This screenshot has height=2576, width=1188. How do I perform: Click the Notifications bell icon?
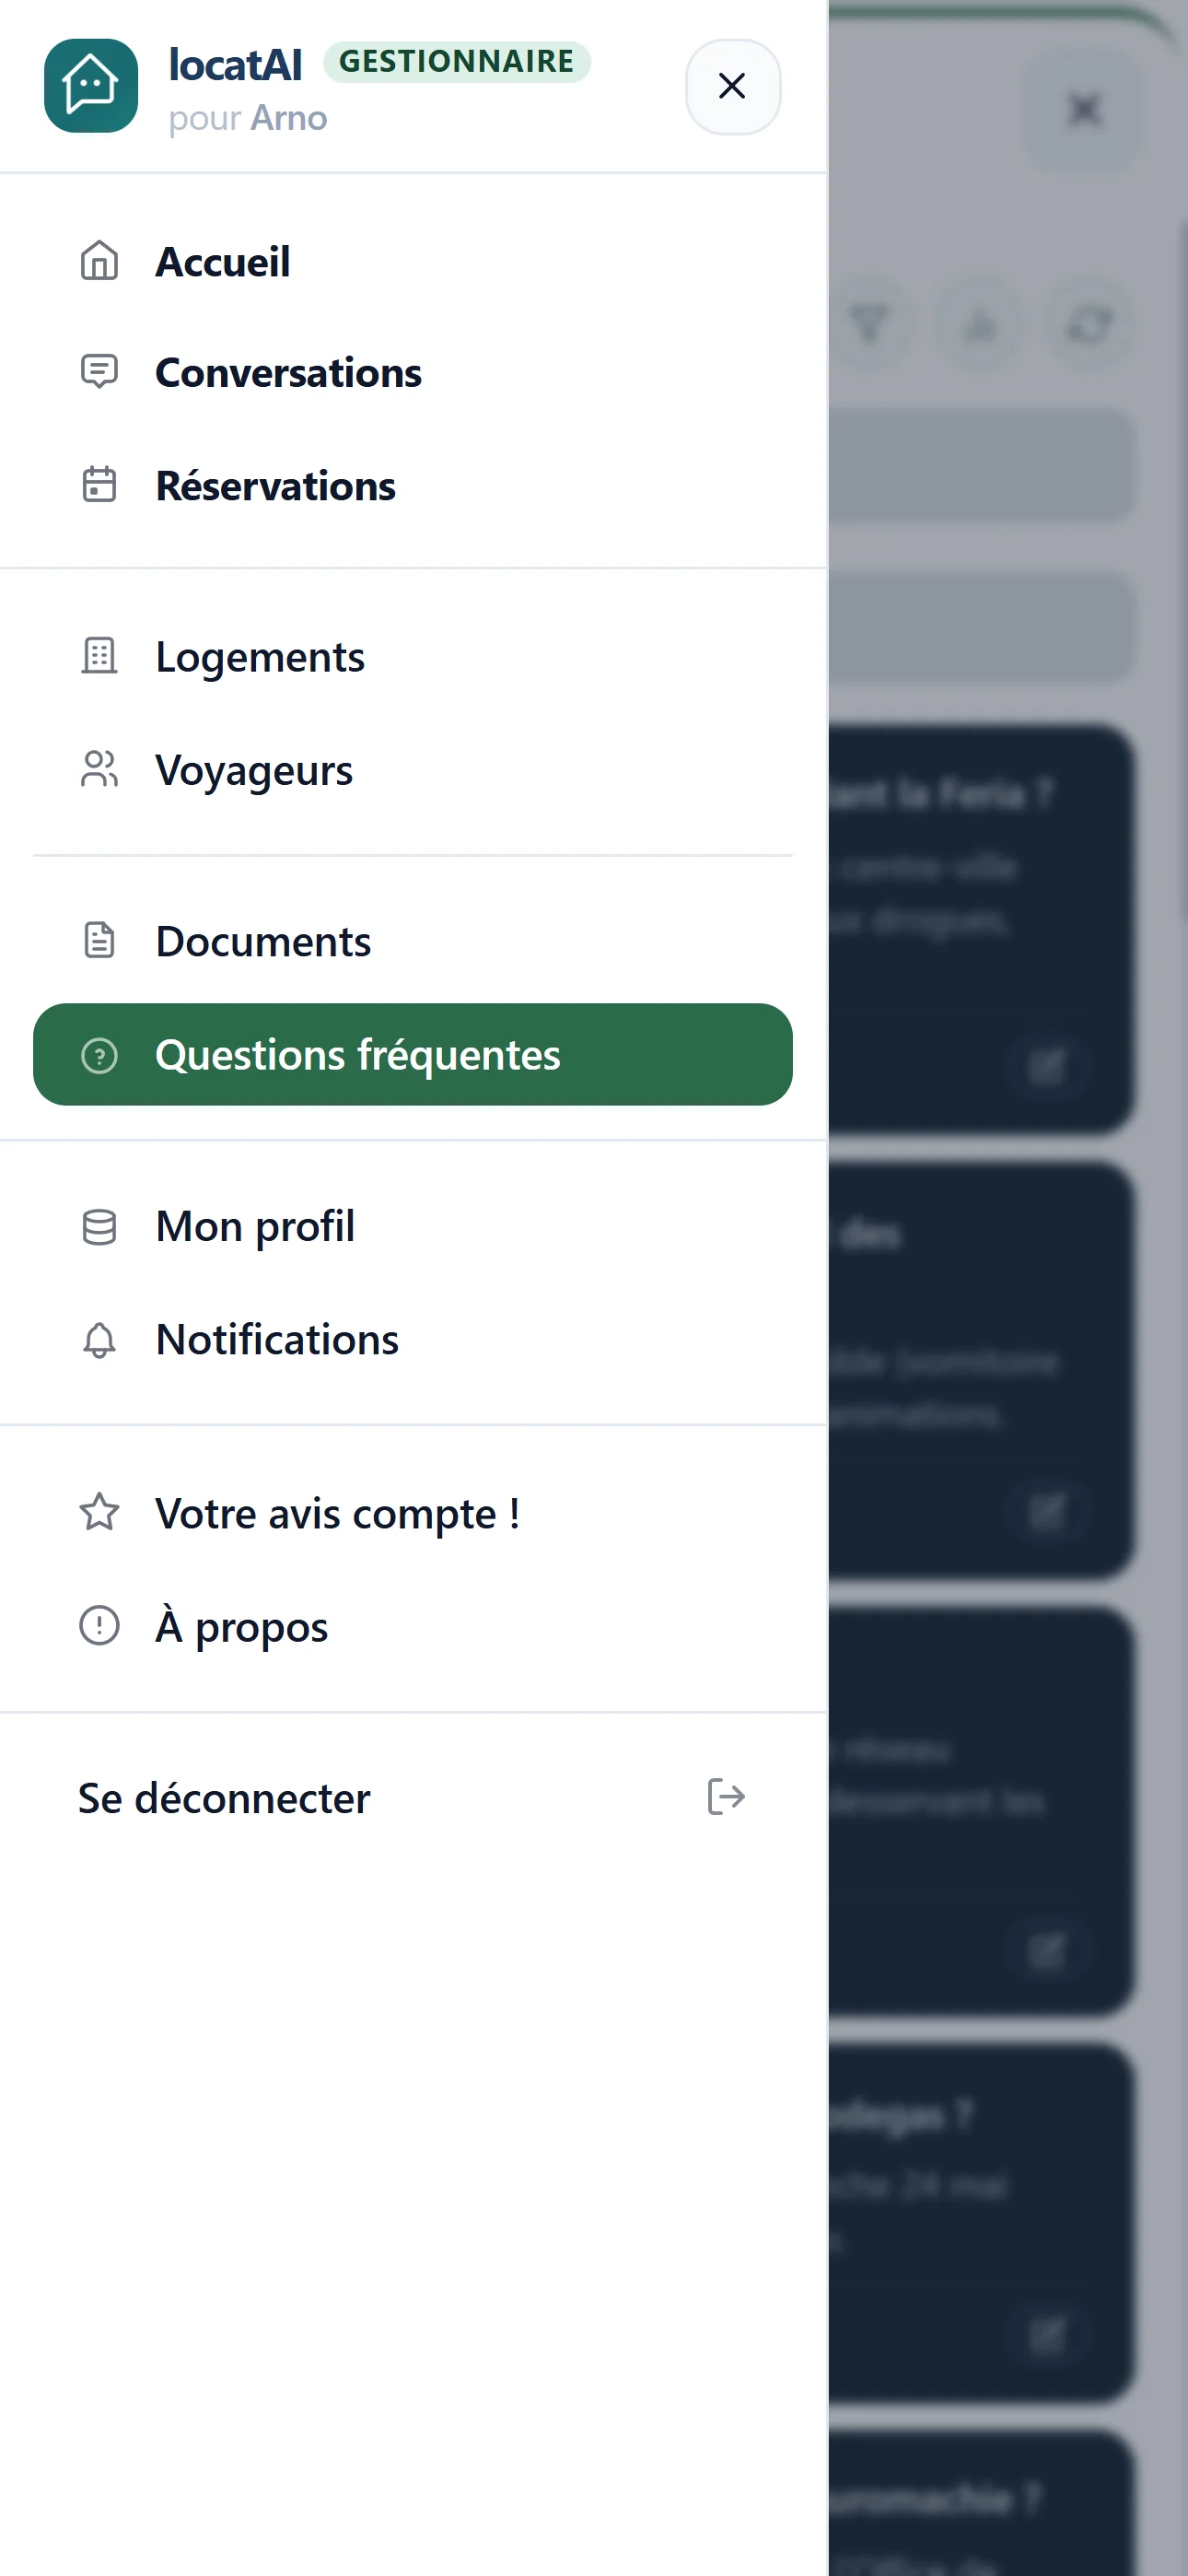point(99,1340)
